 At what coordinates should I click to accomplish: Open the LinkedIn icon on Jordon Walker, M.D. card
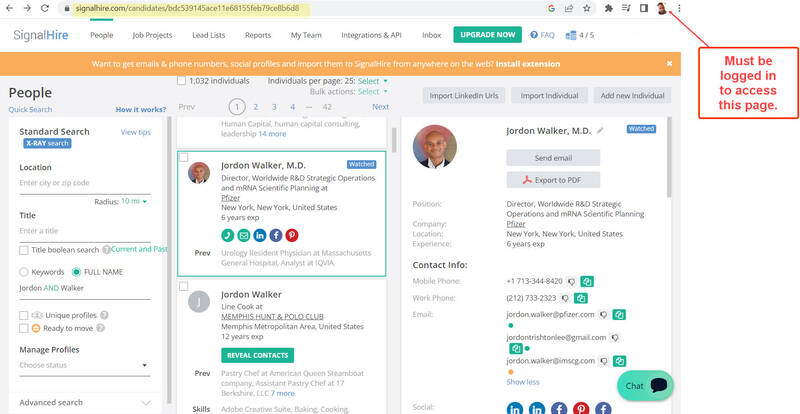(260, 235)
